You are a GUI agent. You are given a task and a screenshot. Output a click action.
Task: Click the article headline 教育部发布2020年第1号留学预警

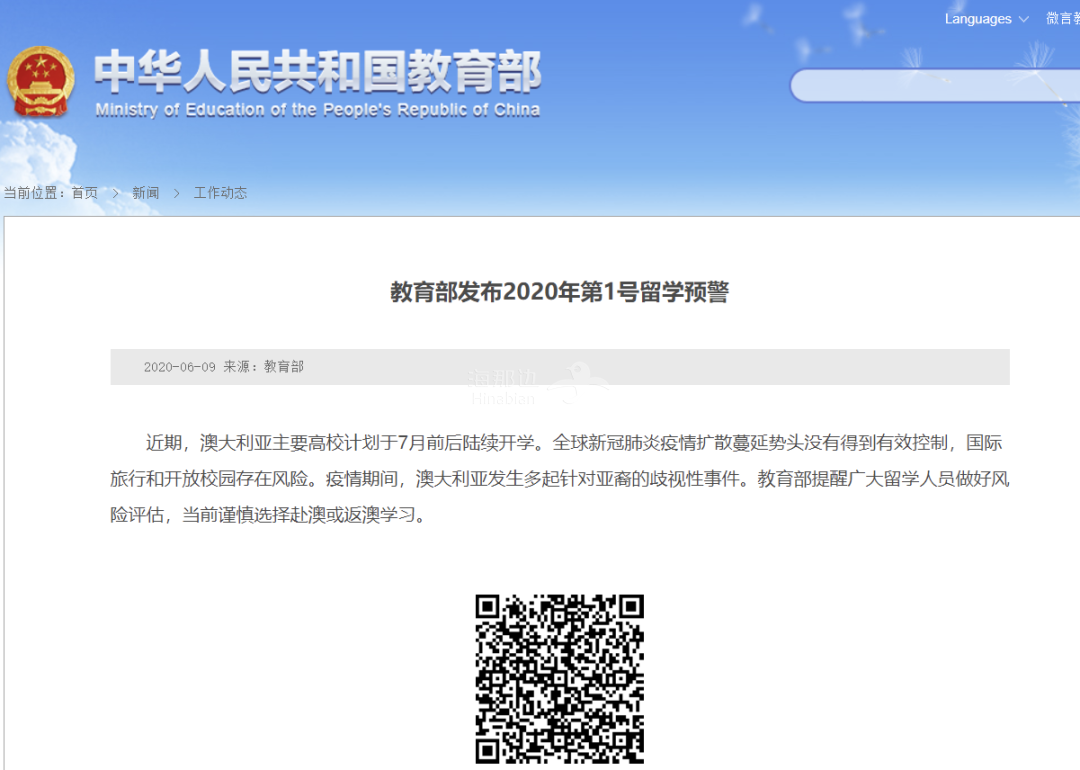(x=559, y=292)
